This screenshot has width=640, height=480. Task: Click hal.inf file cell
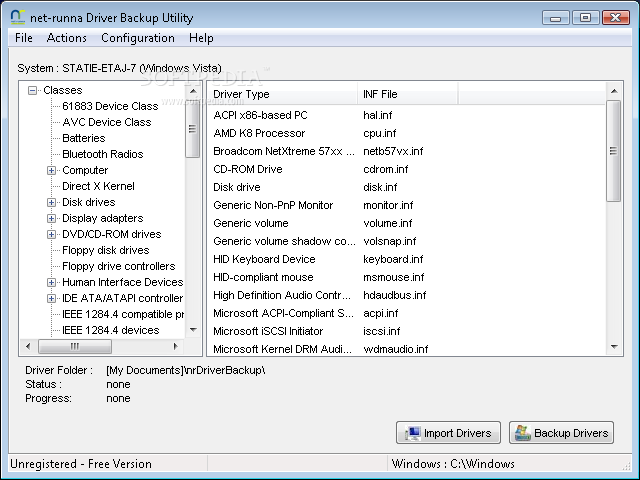(378, 115)
